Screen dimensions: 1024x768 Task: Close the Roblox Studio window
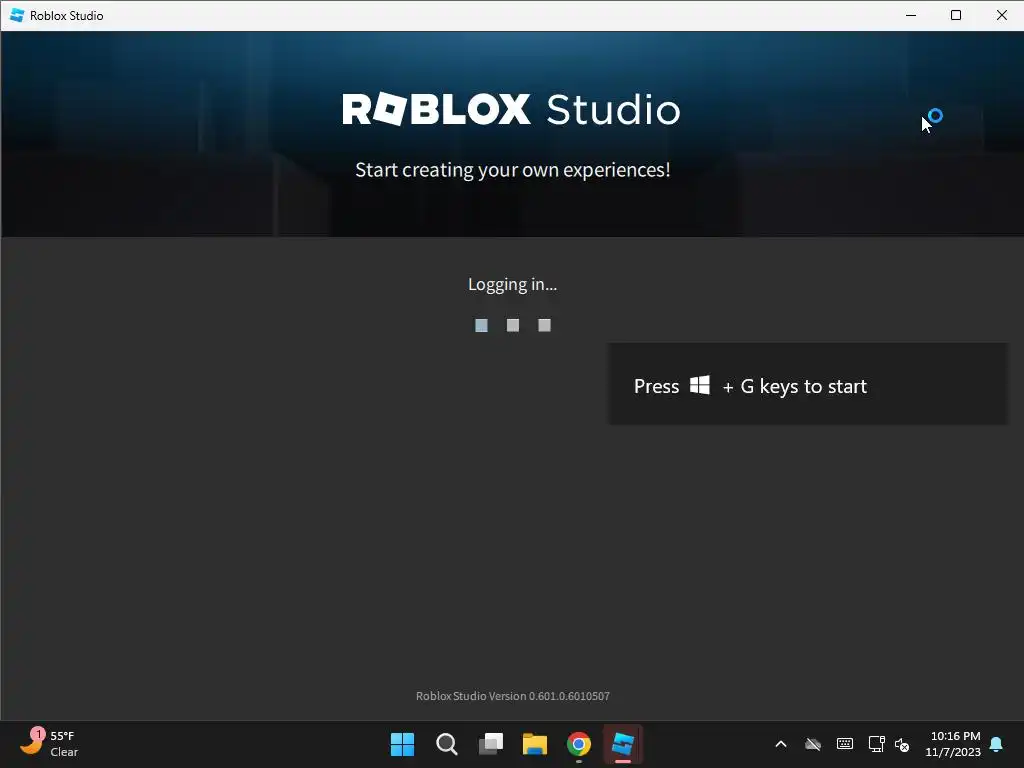tap(1001, 15)
